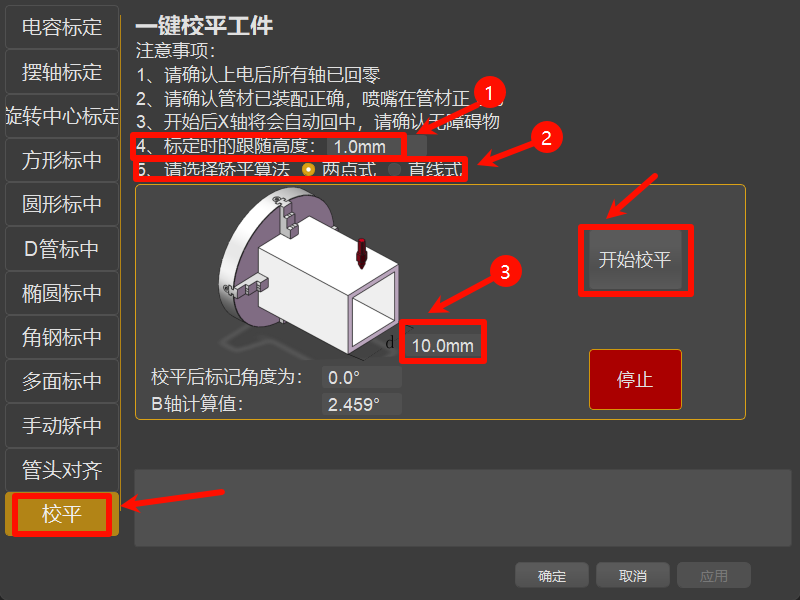Image resolution: width=800 pixels, height=600 pixels.
Task: Open the 方形标中 page
Action: tap(62, 160)
